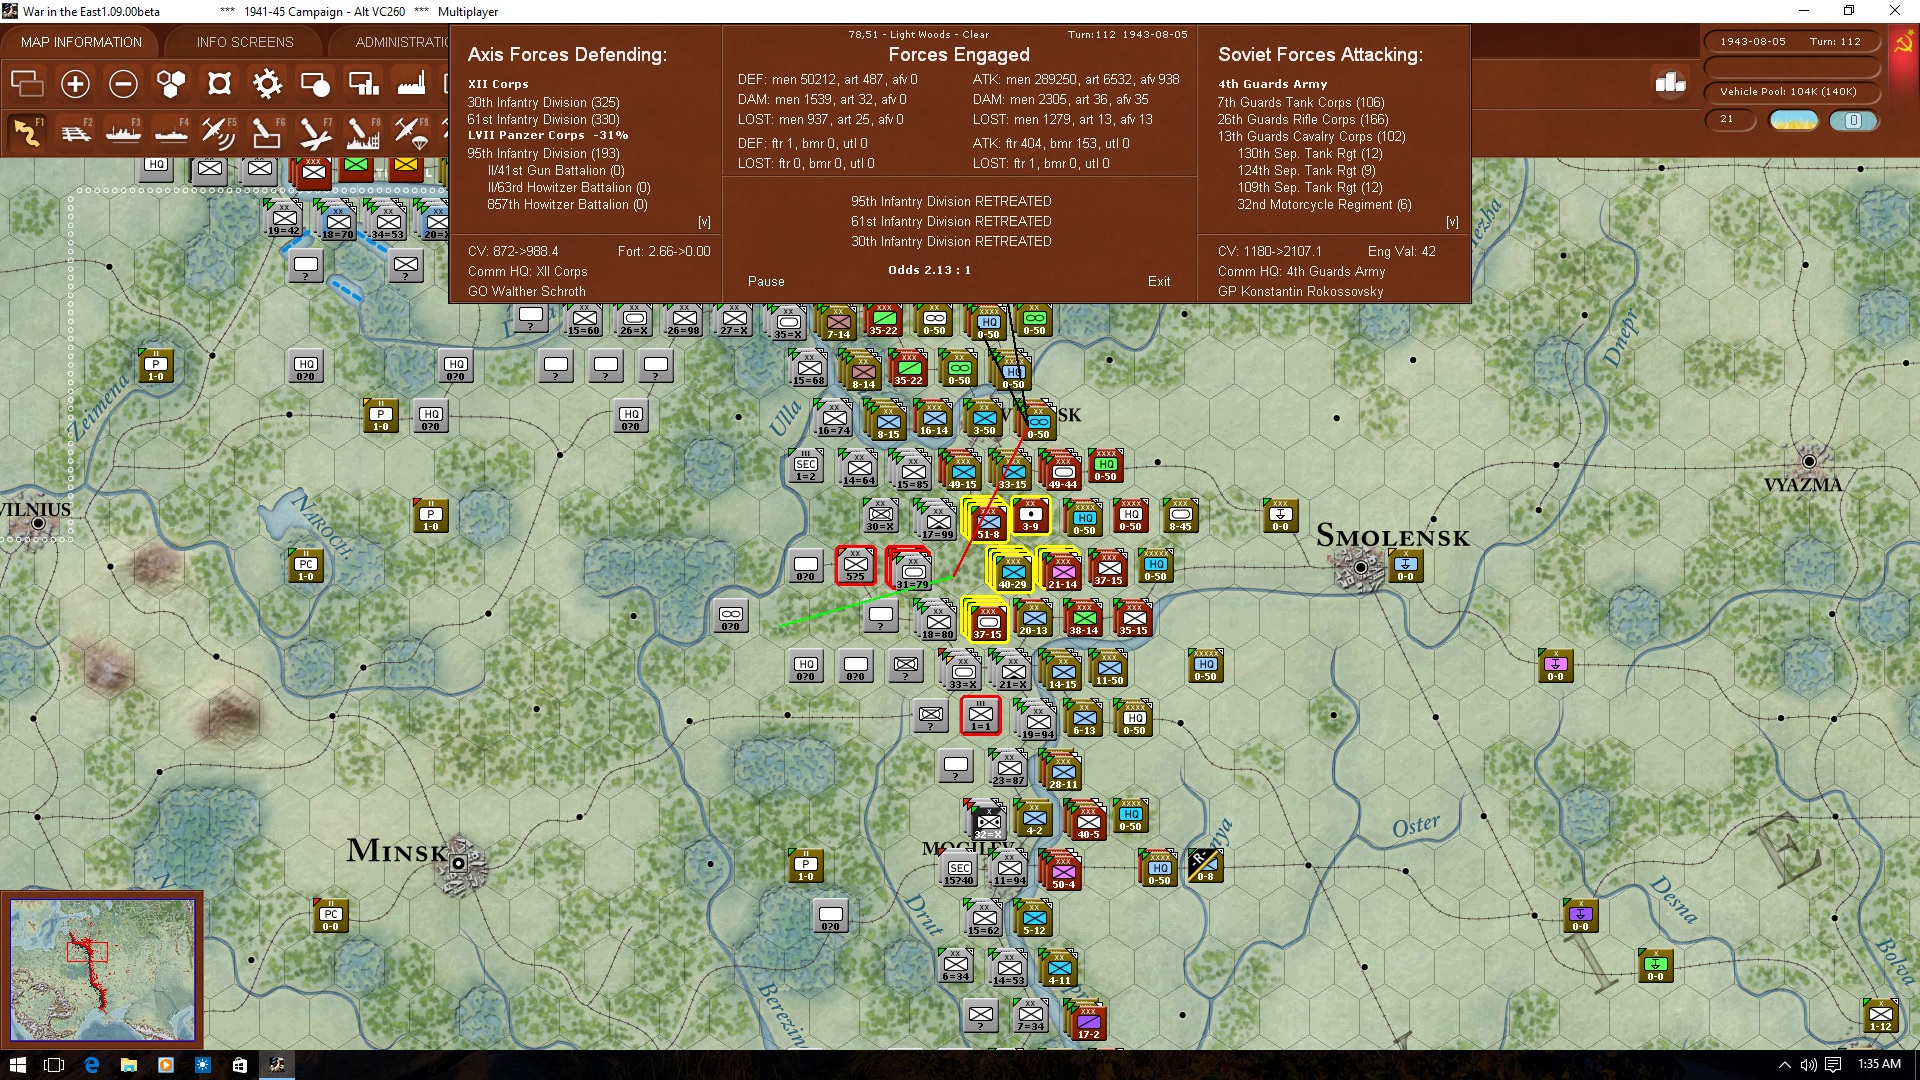Click the Minsk city hex
The width and height of the screenshot is (1920, 1080).
coord(459,864)
